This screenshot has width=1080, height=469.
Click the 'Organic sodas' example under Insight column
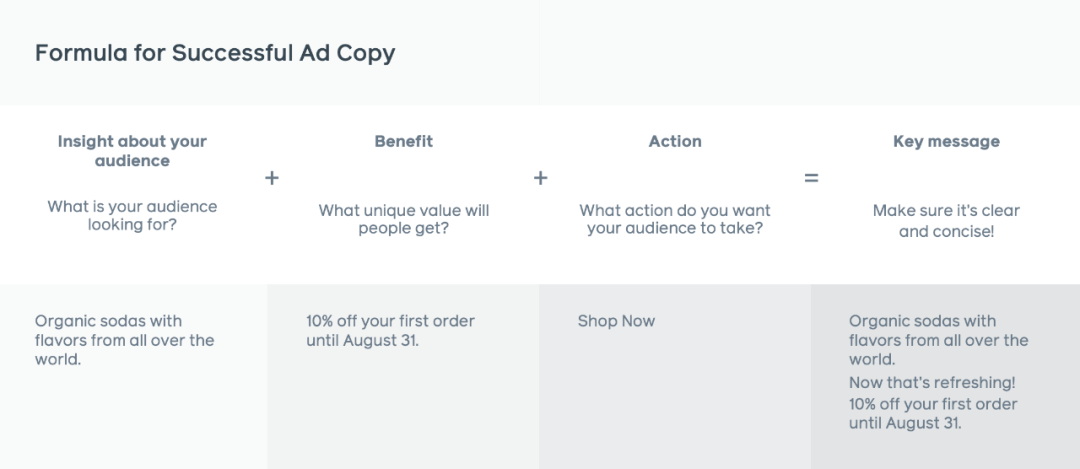125,340
